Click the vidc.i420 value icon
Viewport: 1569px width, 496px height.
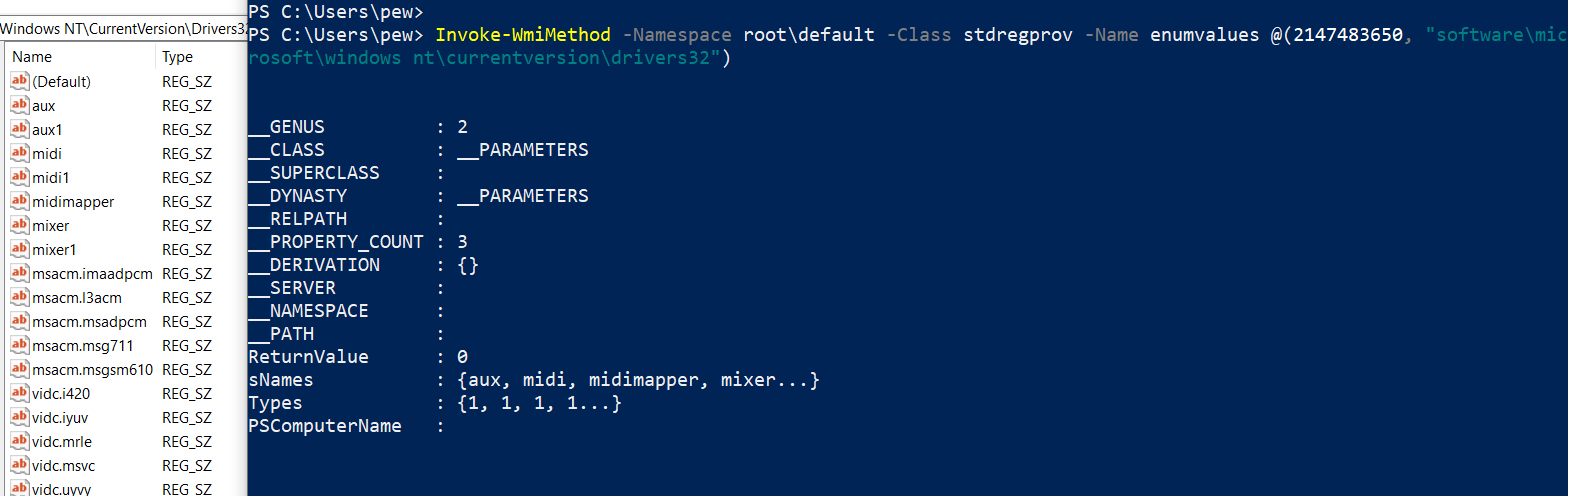(20, 393)
